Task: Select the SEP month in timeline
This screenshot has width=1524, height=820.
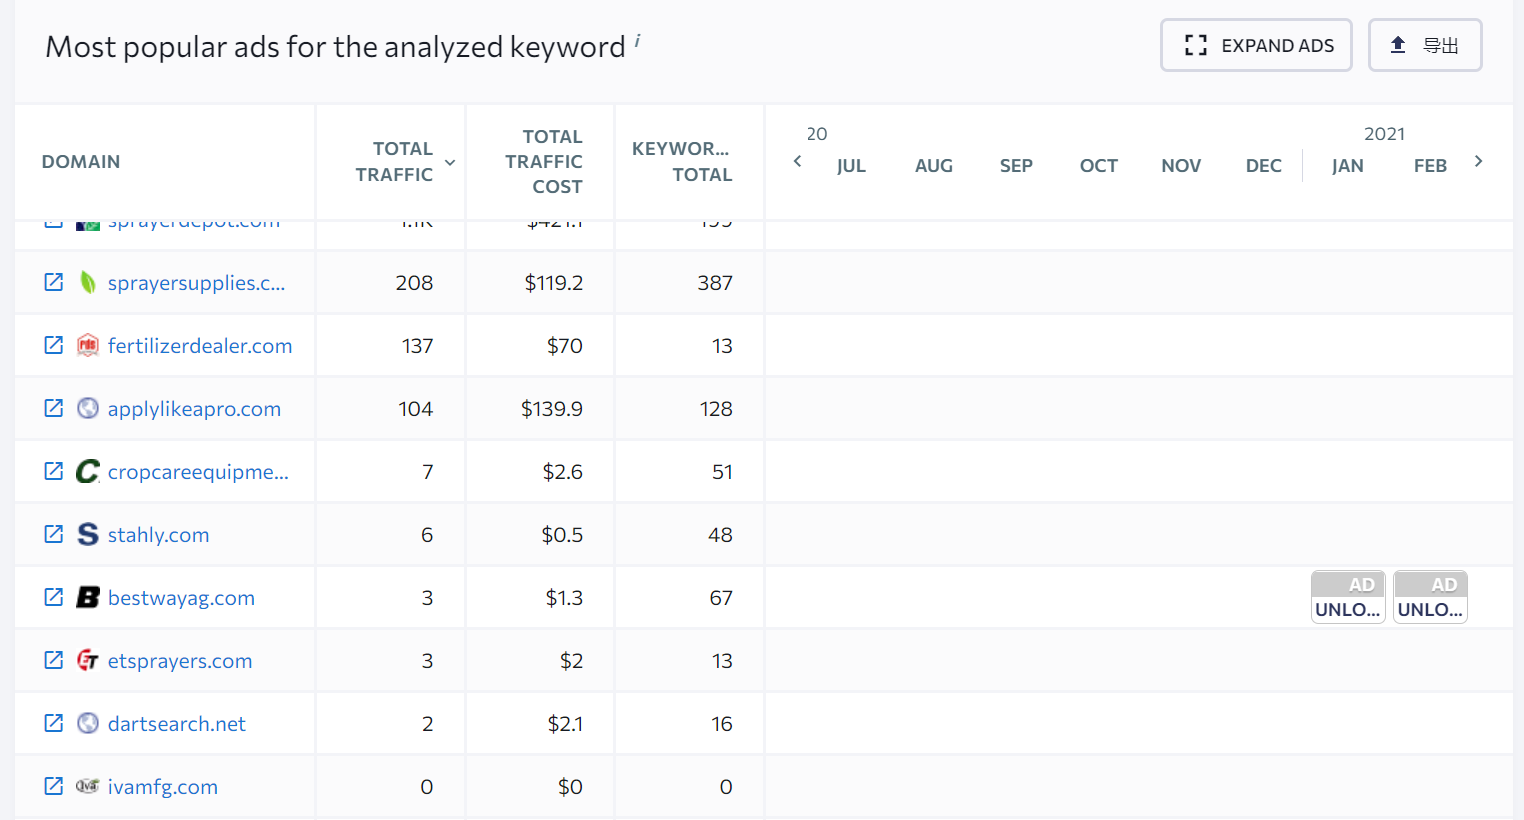Action: point(1016,165)
